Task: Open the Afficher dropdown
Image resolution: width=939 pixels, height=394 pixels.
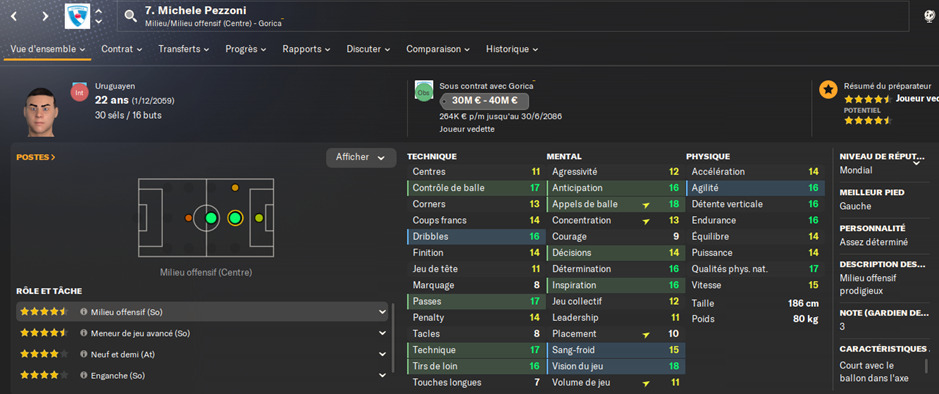Action: [x=361, y=157]
